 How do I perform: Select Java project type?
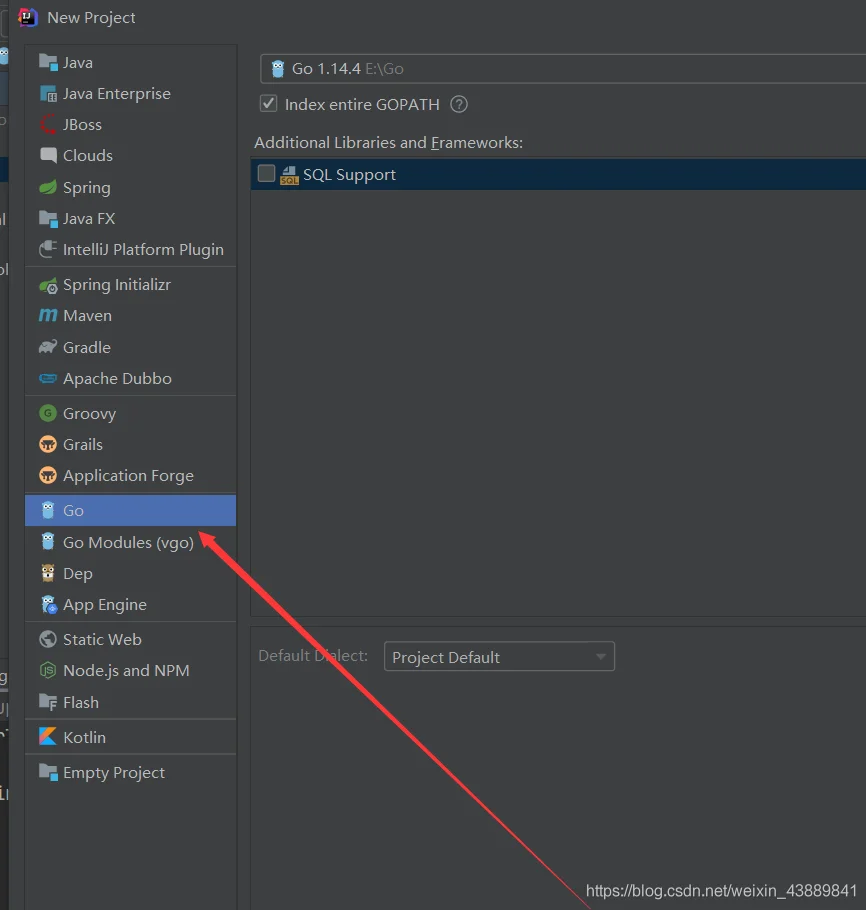click(131, 62)
